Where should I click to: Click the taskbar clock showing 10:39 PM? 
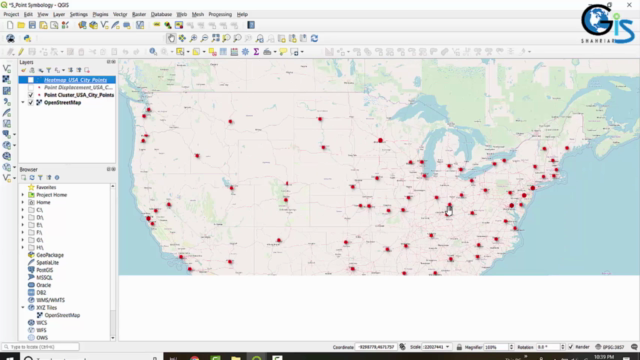click(604, 357)
